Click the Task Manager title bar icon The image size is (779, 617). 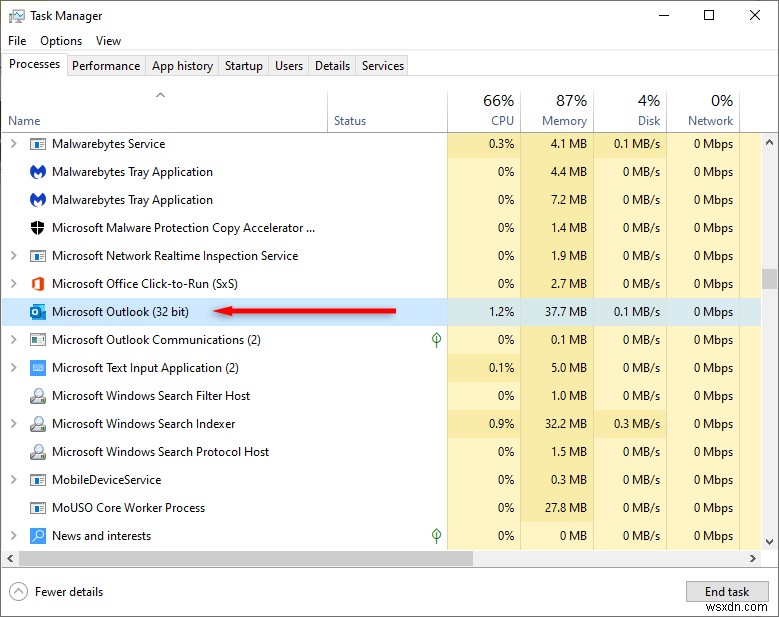[16, 16]
